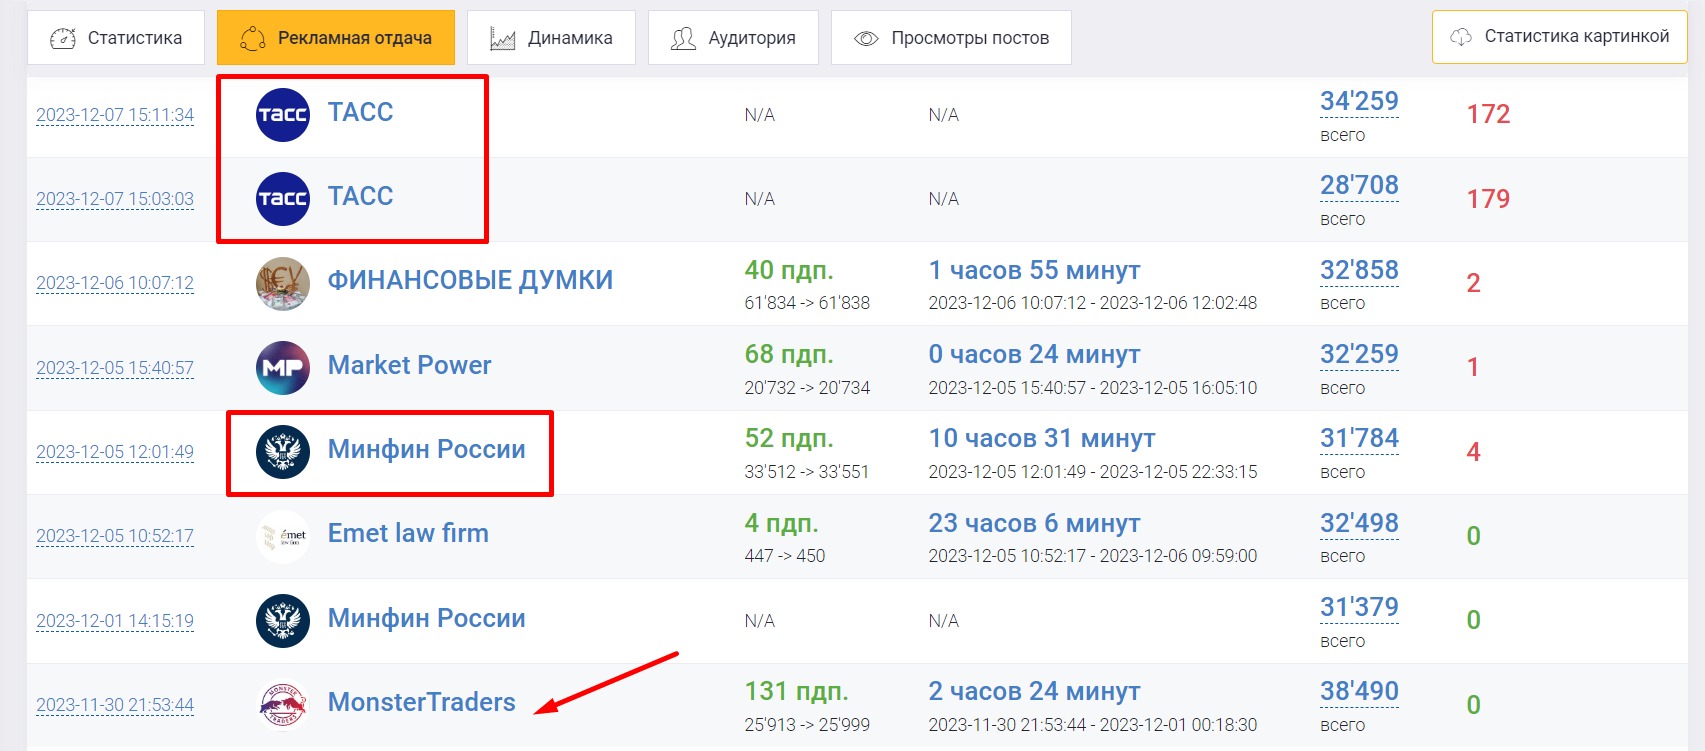Screen dimensions: 1705x751
Task: Click the eye icon in Просмотры постов tab
Action: (866, 39)
